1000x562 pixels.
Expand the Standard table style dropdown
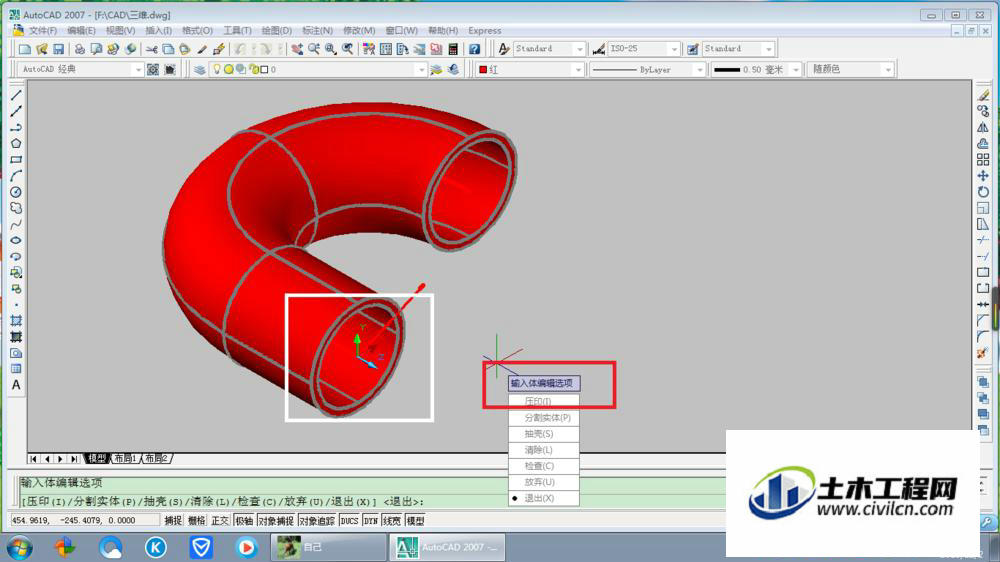point(768,49)
